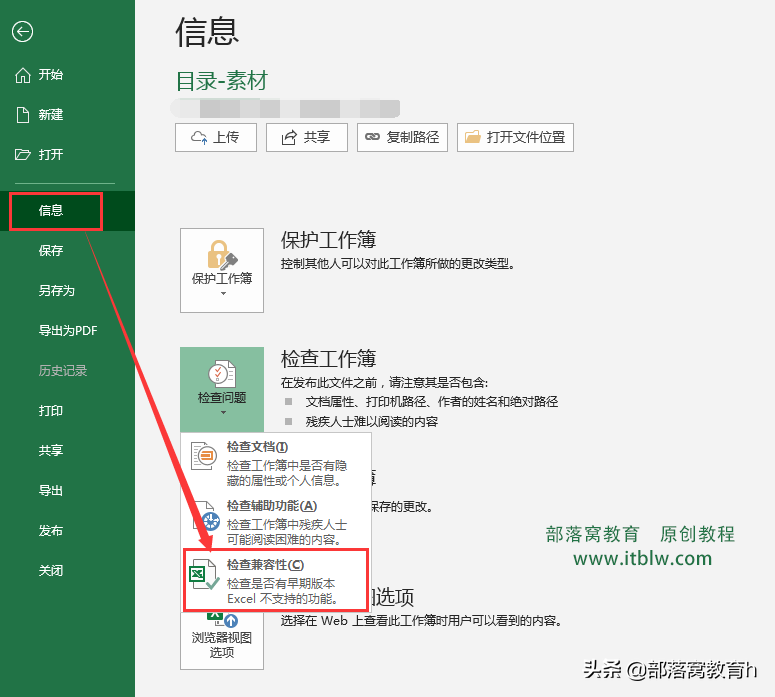775x697 pixels.
Task: Click the 打开文件位置 button
Action: 516,137
